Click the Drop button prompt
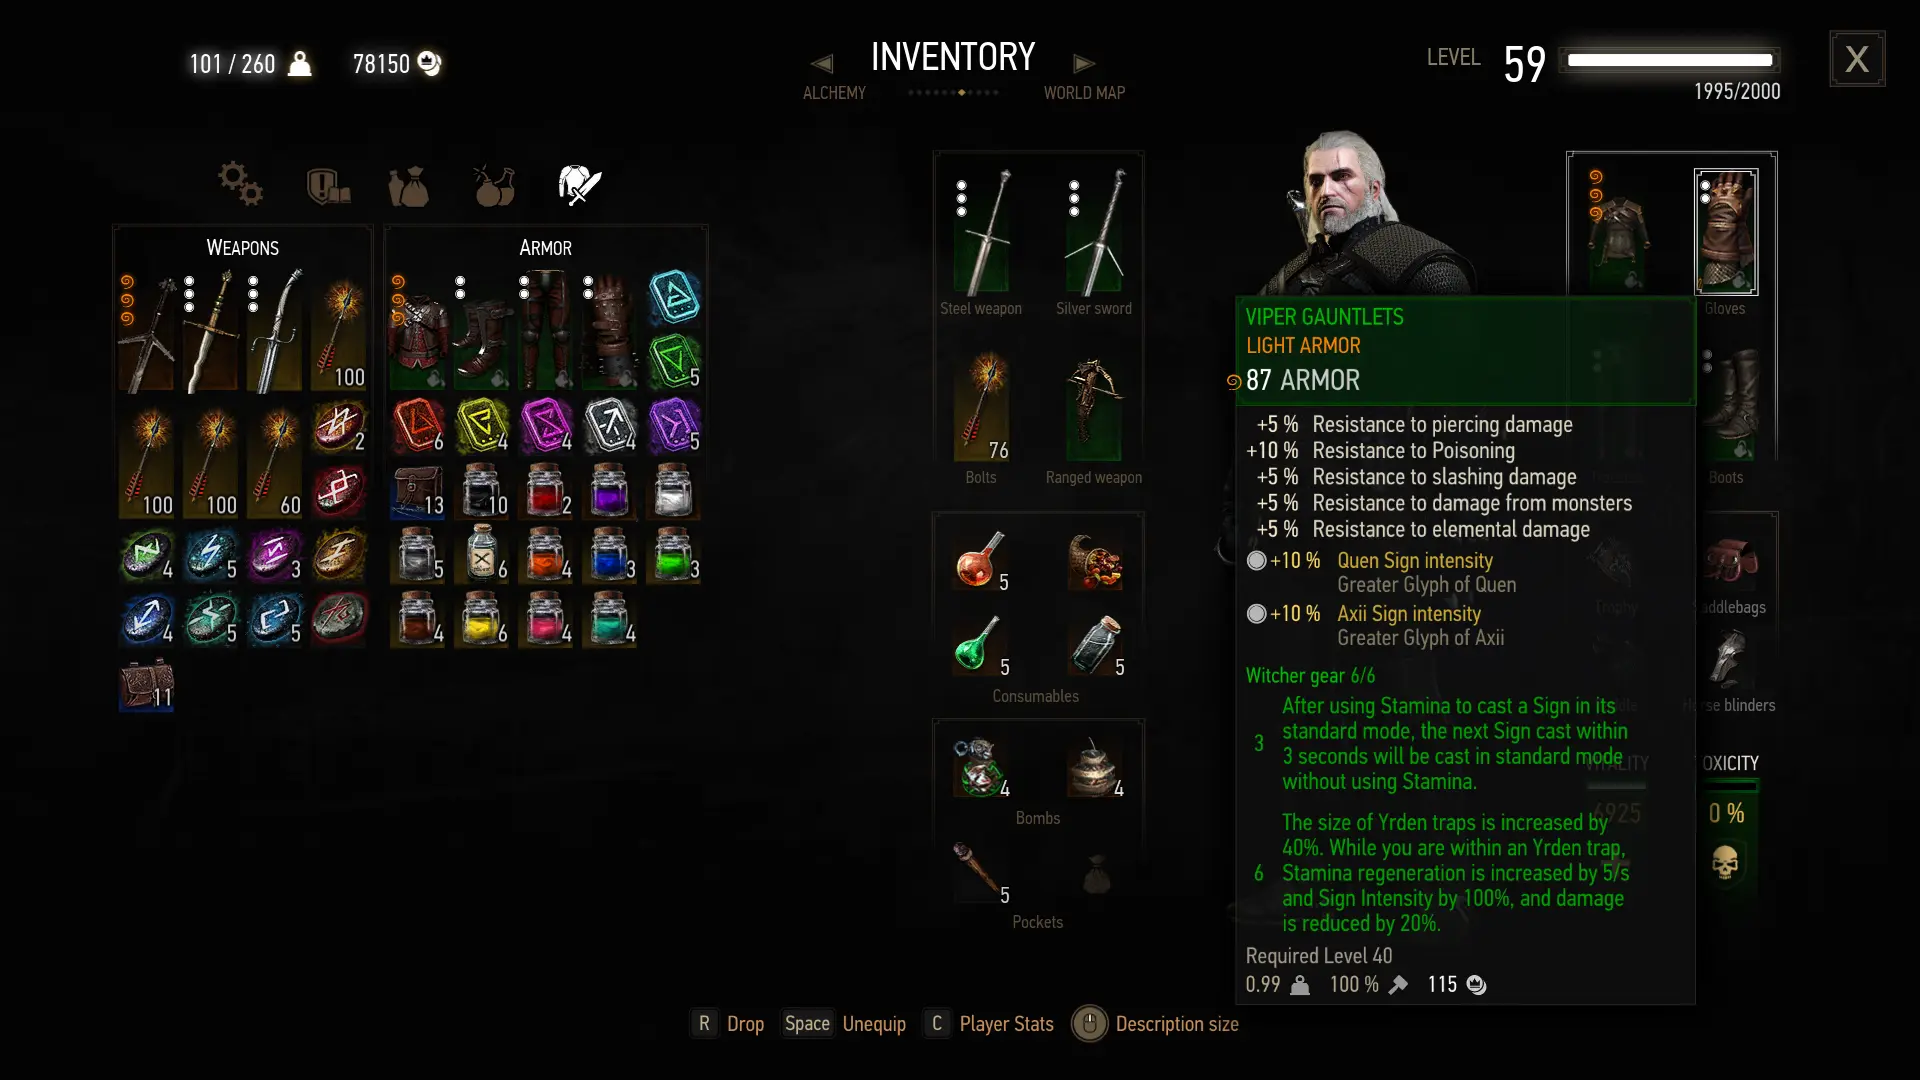 pyautogui.click(x=730, y=1024)
